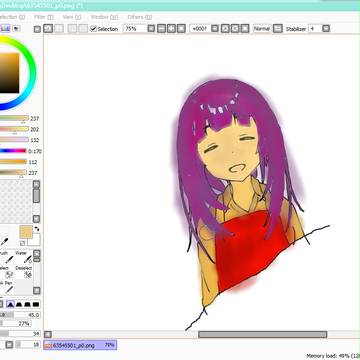Open the Others menu

tap(140, 17)
